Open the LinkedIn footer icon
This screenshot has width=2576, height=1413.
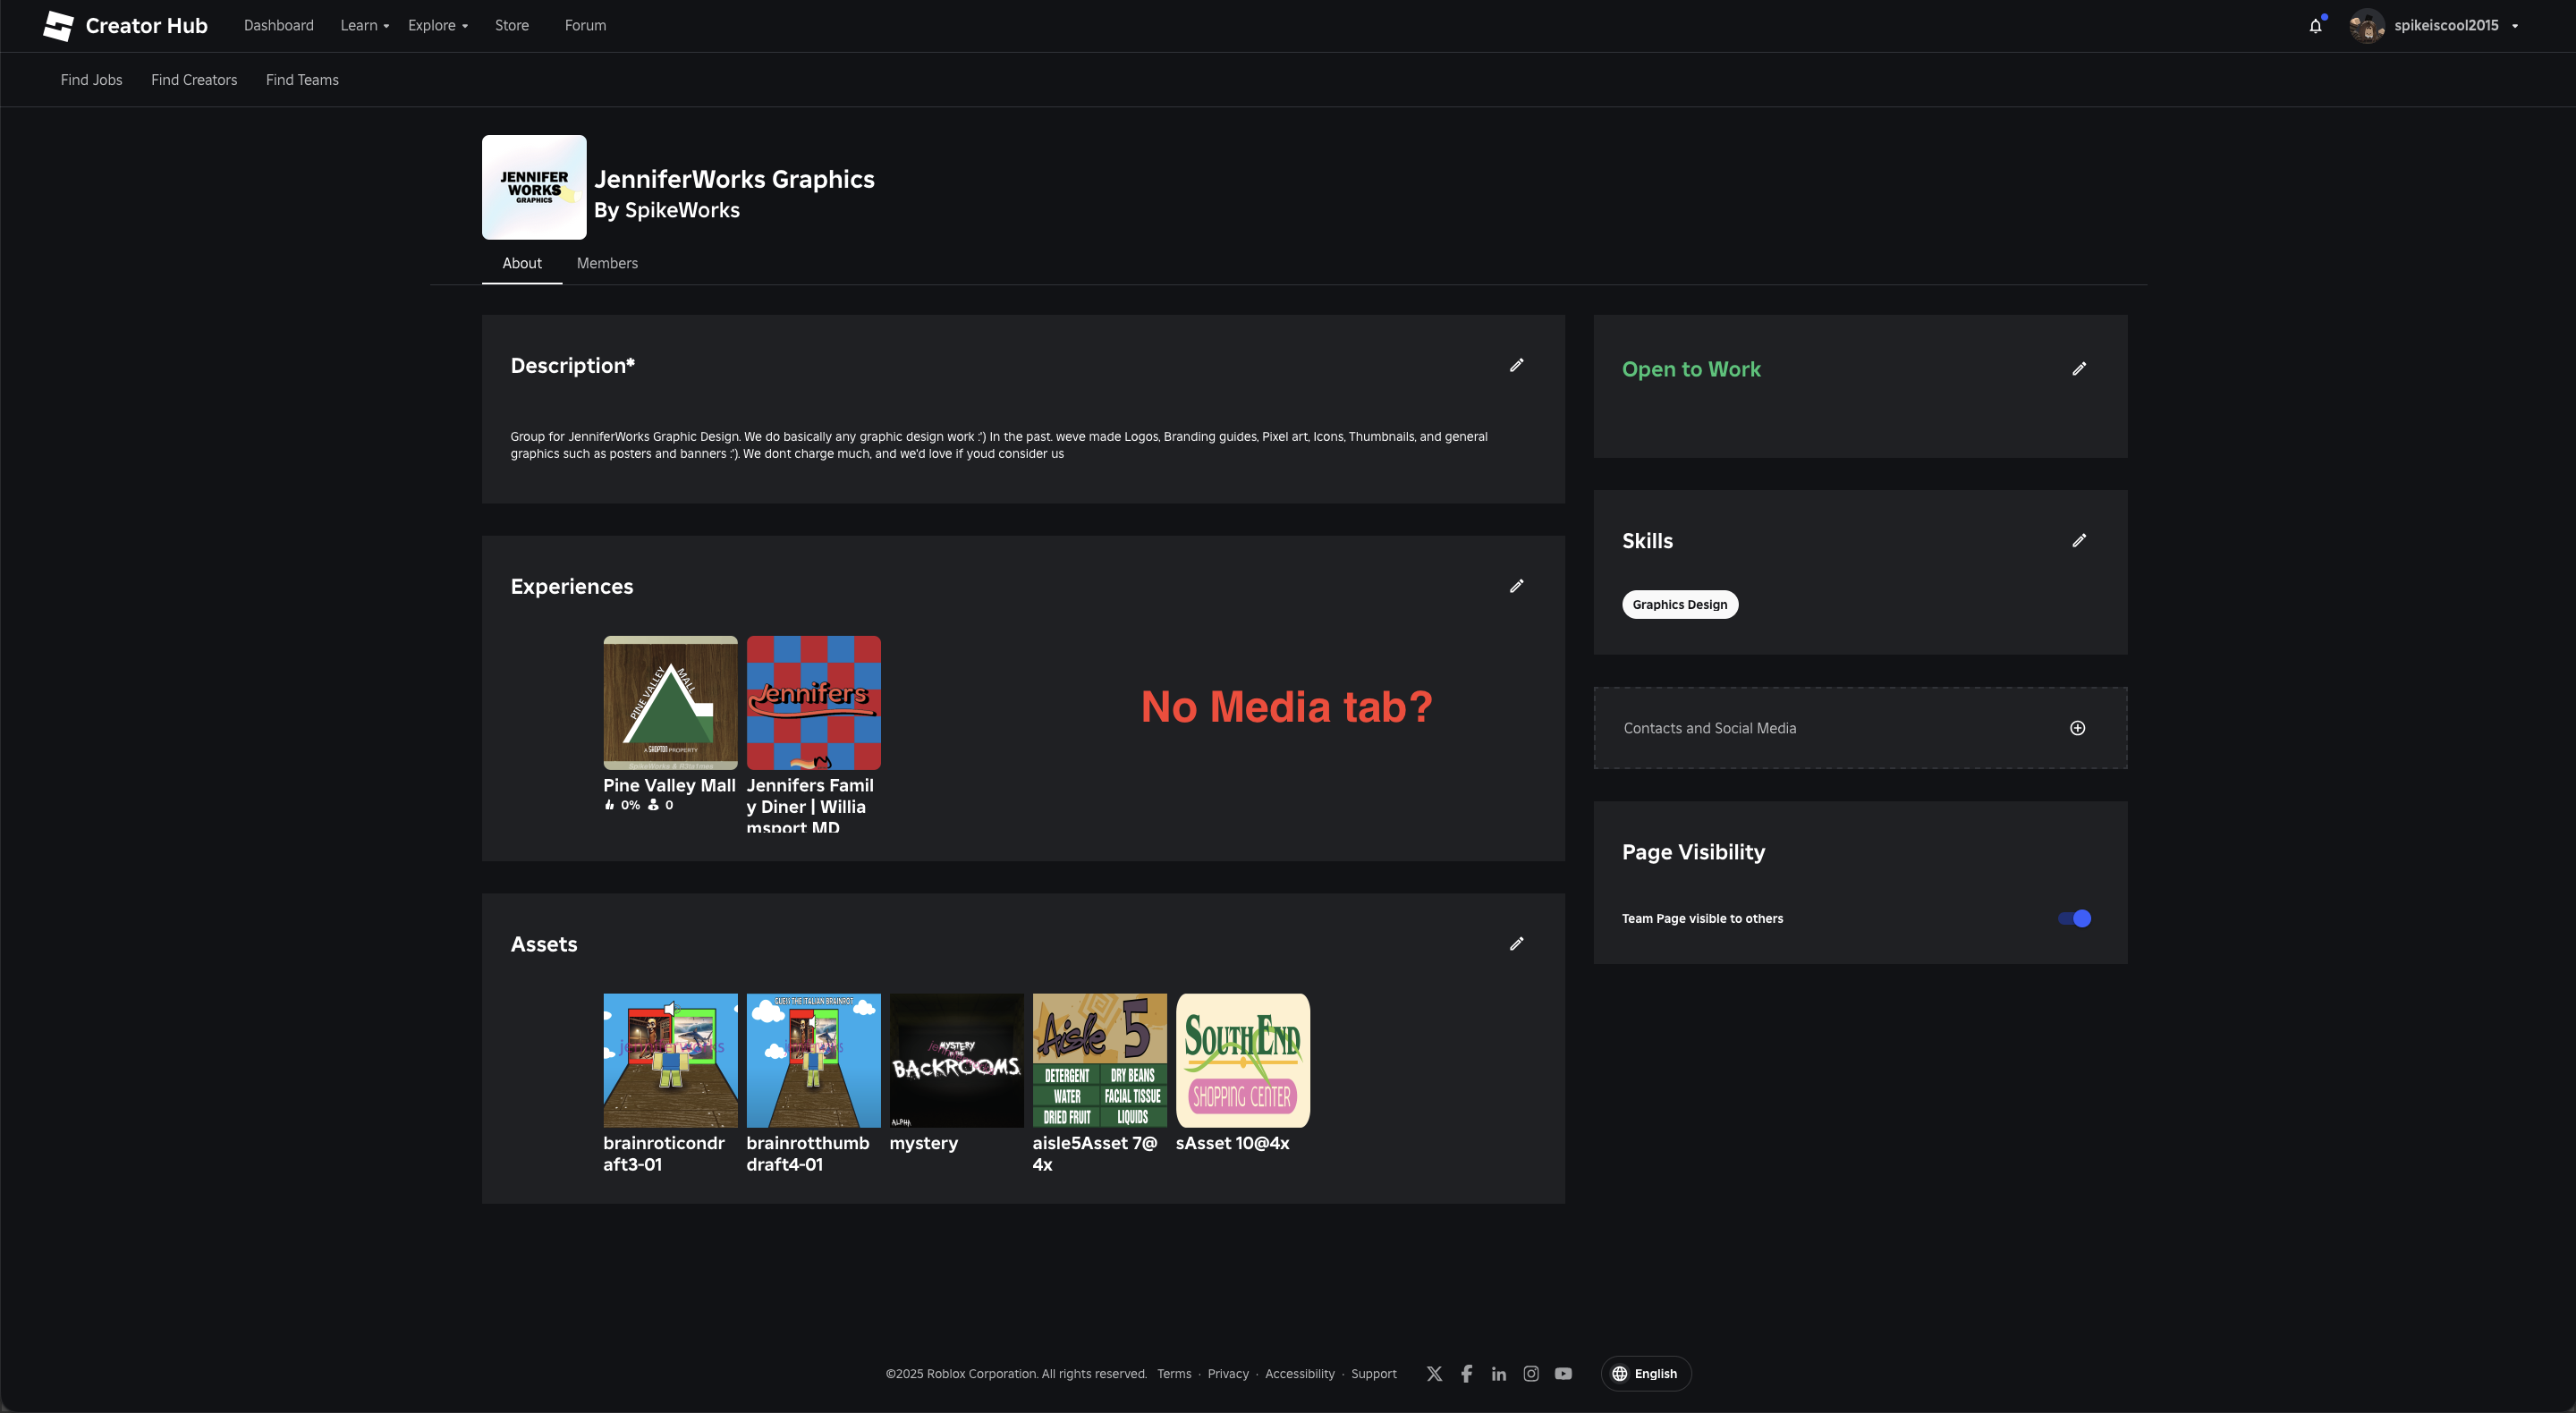[x=1498, y=1374]
